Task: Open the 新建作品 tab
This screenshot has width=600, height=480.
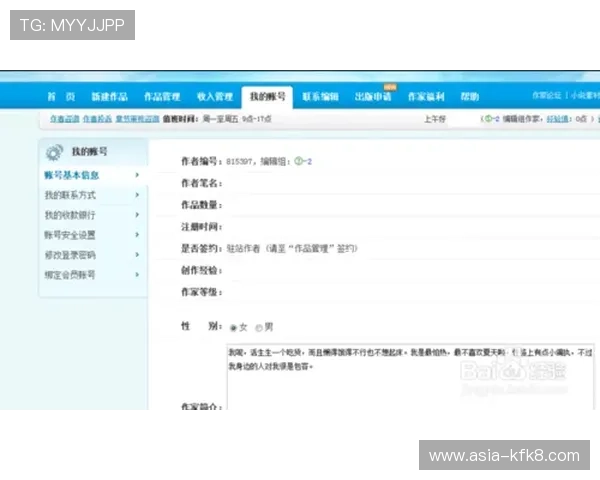Action: coord(109,96)
